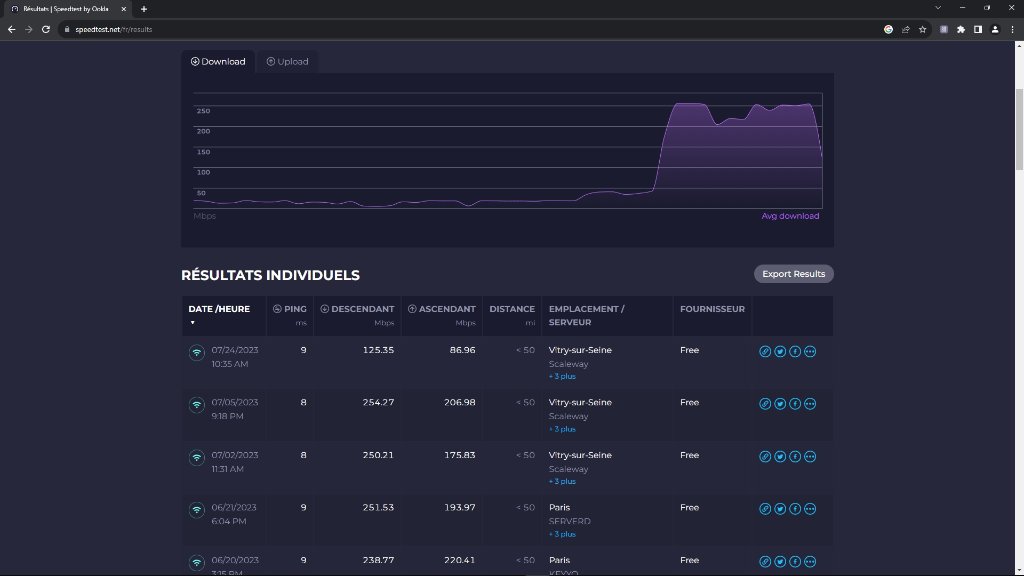Select the 206.98 upload speed value
The image size is (1024, 576).
click(460, 402)
